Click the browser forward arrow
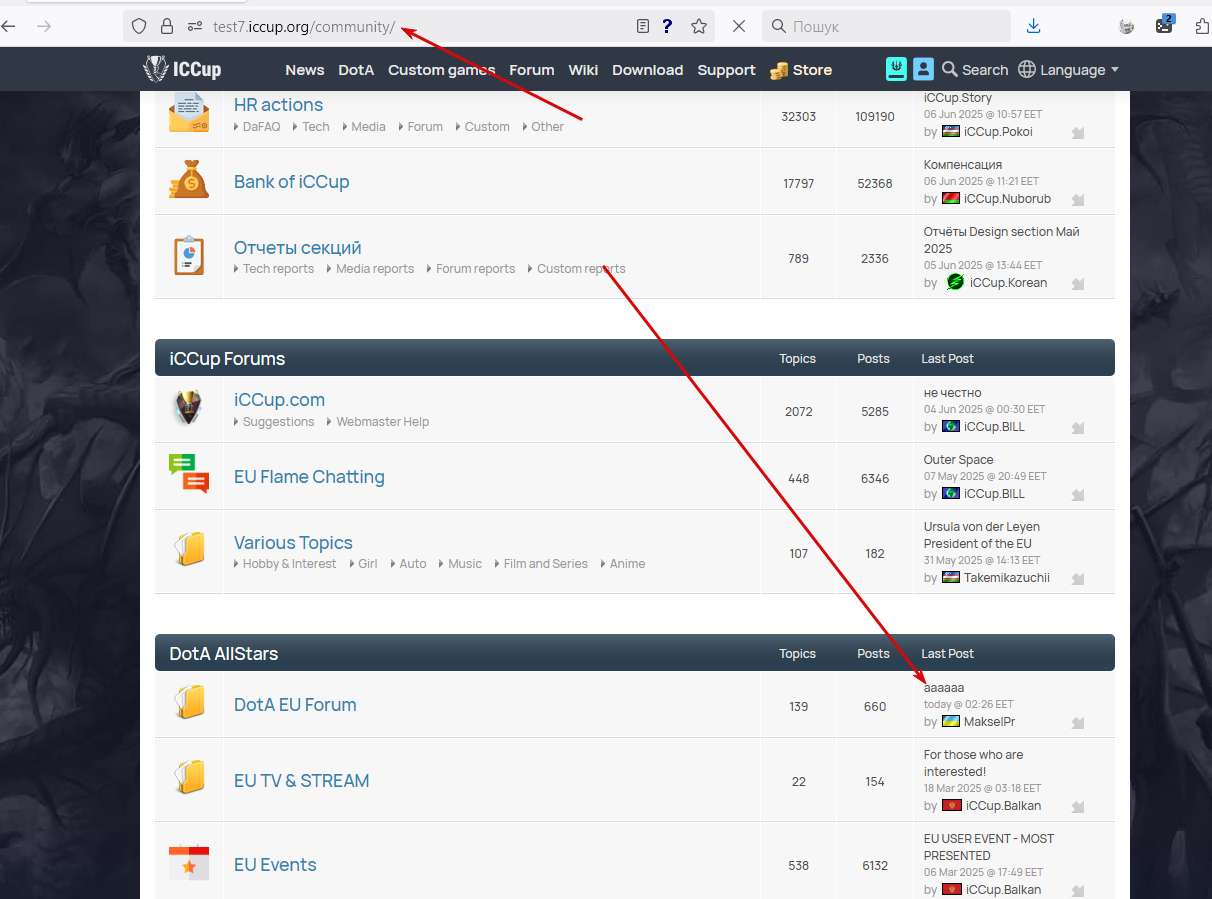The height and width of the screenshot is (899, 1212). point(43,26)
